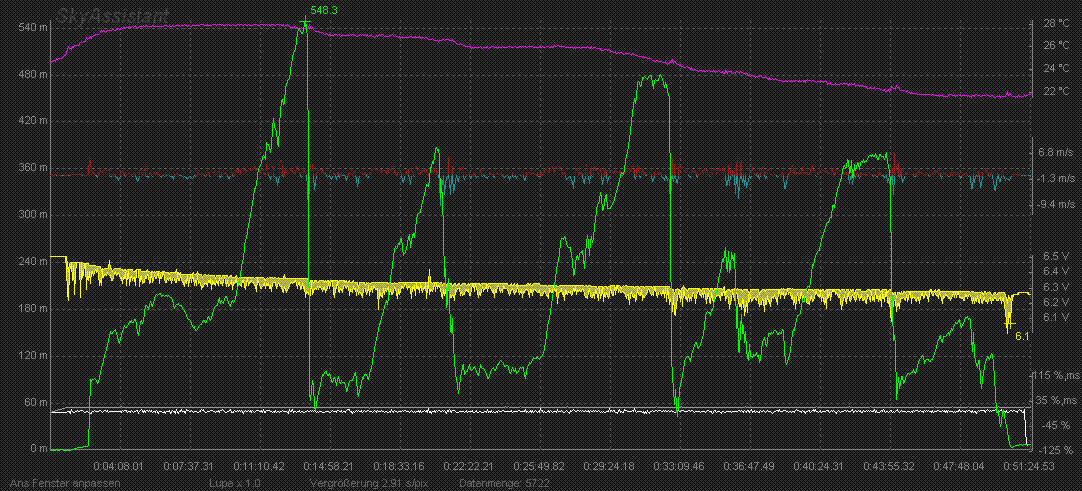Viewport: 1082px width, 491px height.
Task: Click the 115 %,ms axis label
Action: [1058, 376]
